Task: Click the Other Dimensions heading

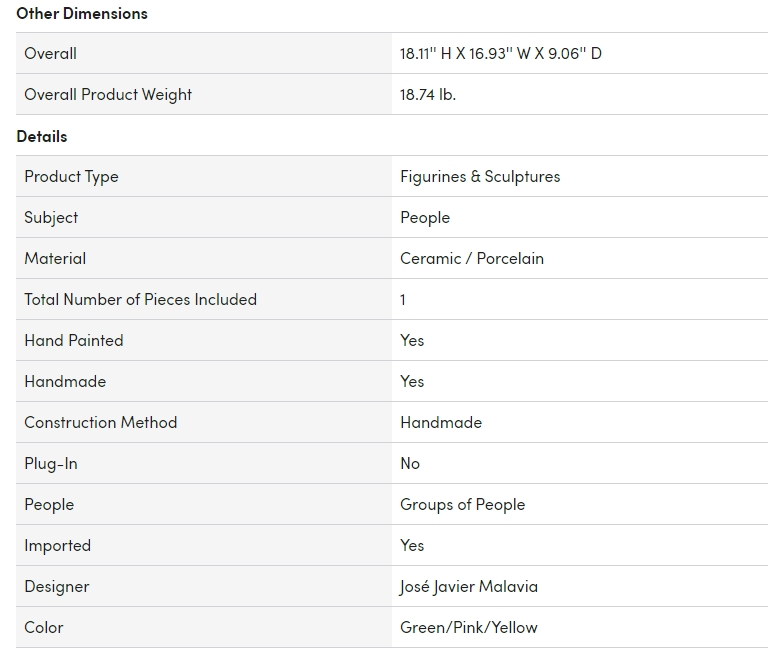Action: pyautogui.click(x=82, y=13)
